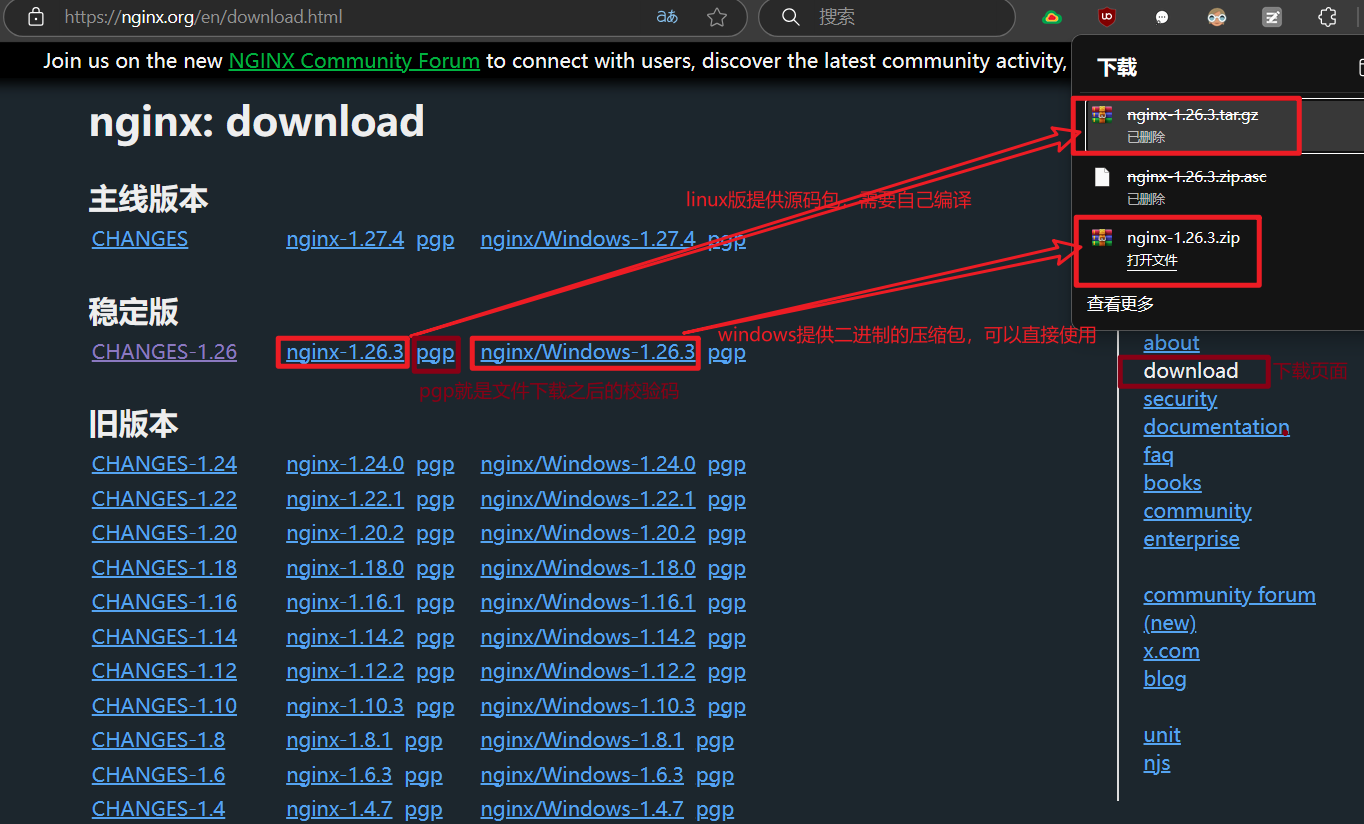Click 打开文件 under nginx-1.26.3.zip
This screenshot has width=1364, height=824.
[x=1152, y=261]
